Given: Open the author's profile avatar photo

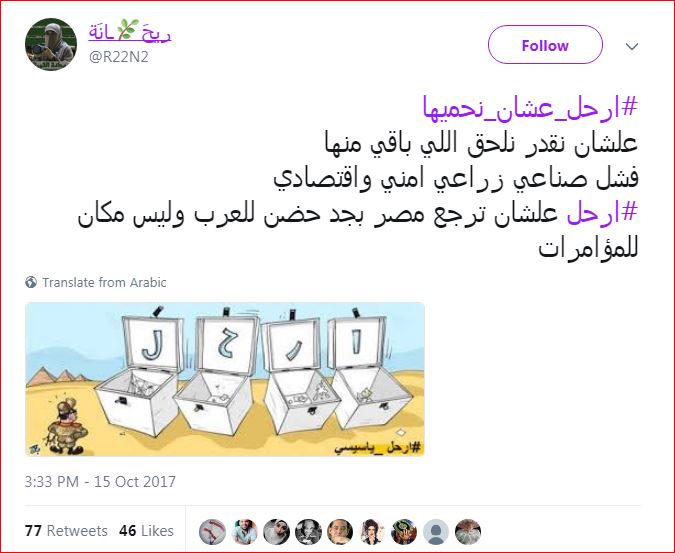Looking at the screenshot, I should tap(51, 44).
